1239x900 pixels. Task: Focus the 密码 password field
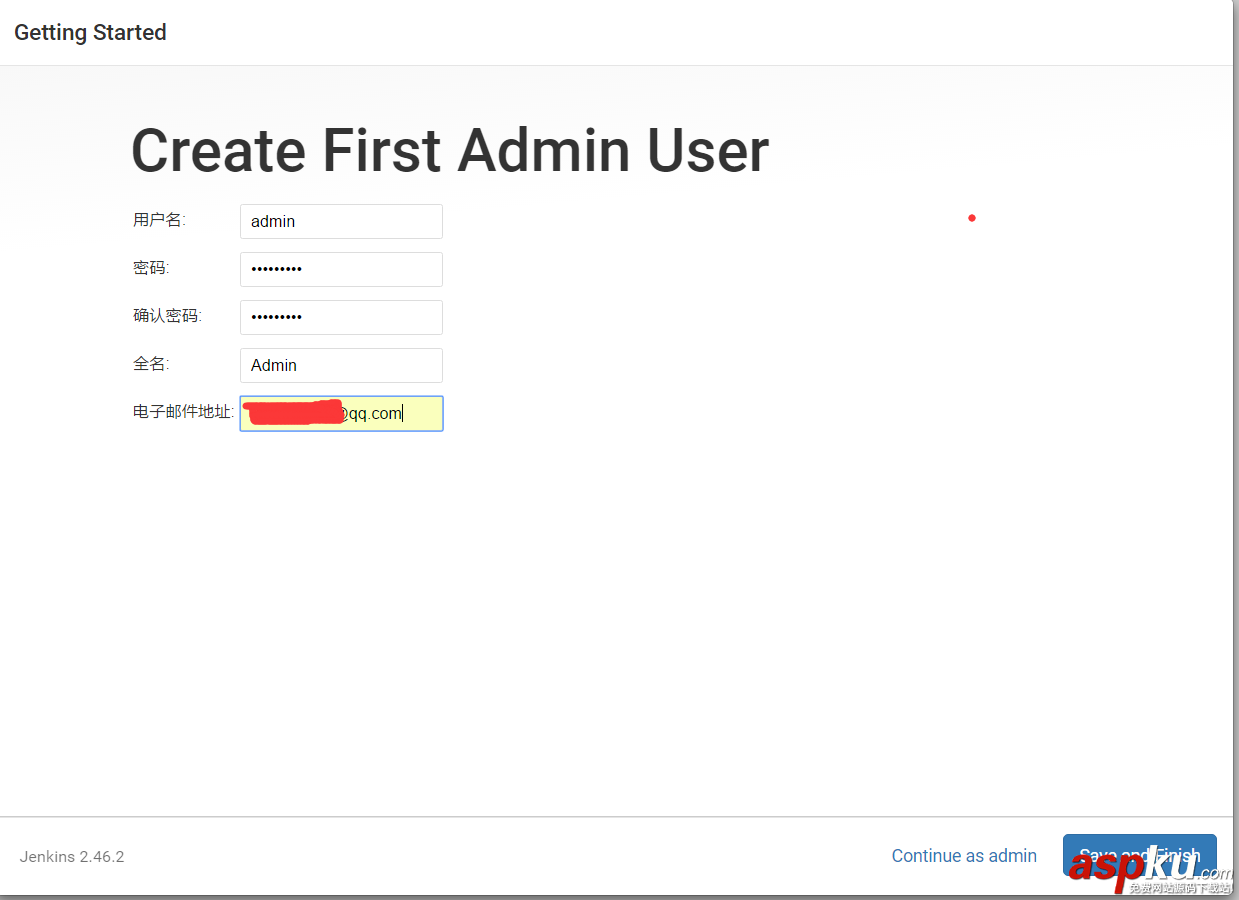pyautogui.click(x=341, y=270)
